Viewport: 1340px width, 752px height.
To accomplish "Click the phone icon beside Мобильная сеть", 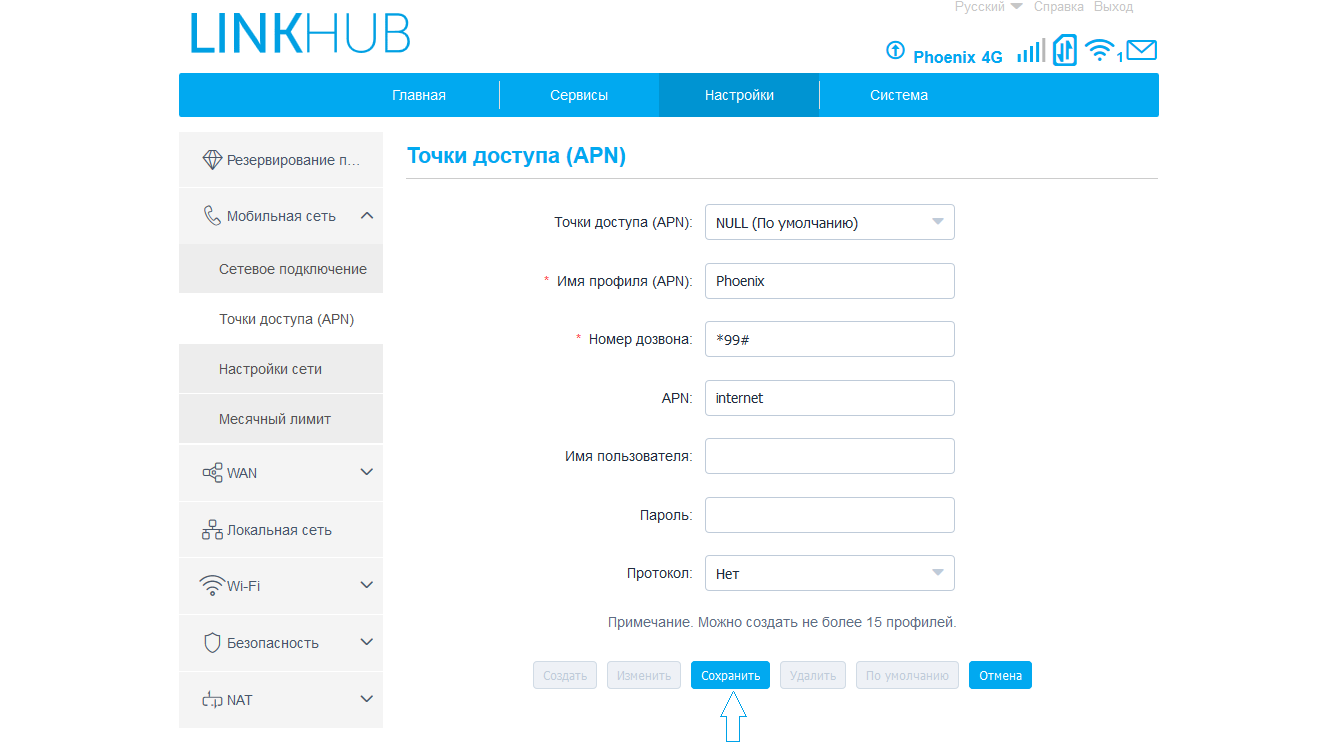I will [212, 215].
